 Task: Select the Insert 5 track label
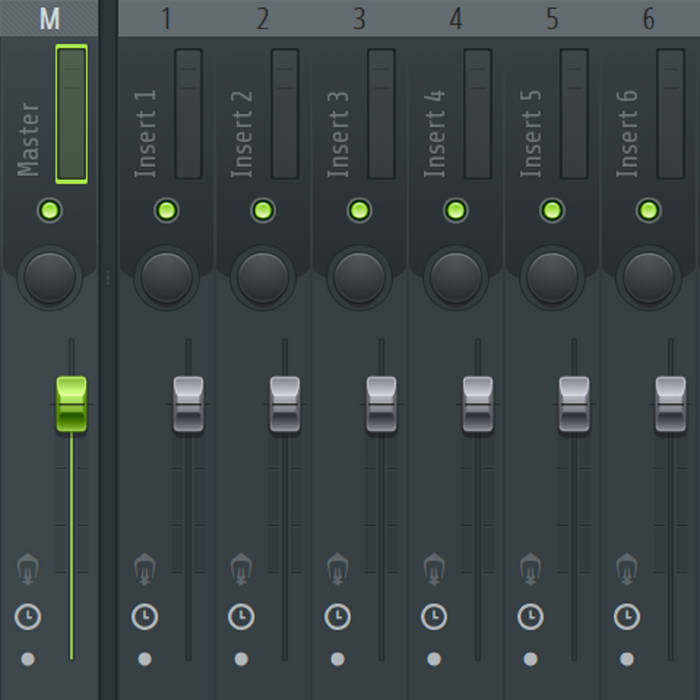(531, 134)
